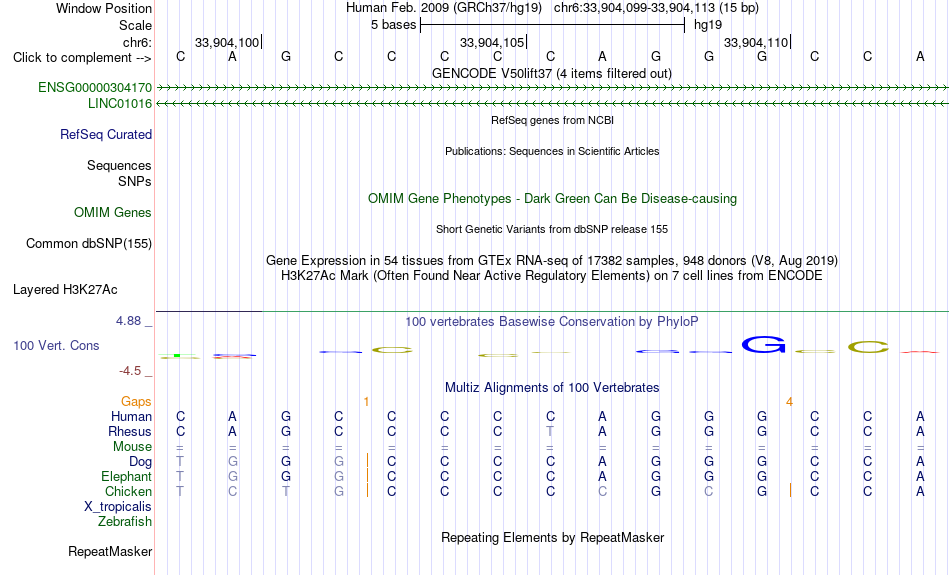Image resolution: width=950 pixels, height=575 pixels.
Task: Click the ENSG00000304170 gene track label
Action: click(x=95, y=88)
